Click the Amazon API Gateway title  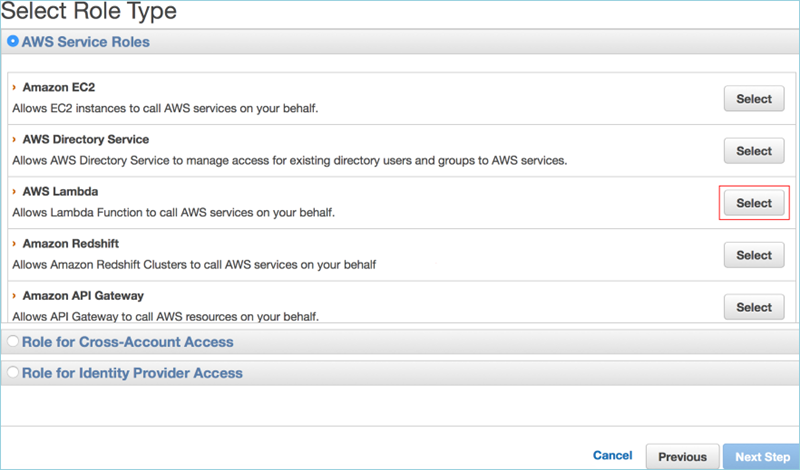click(83, 295)
